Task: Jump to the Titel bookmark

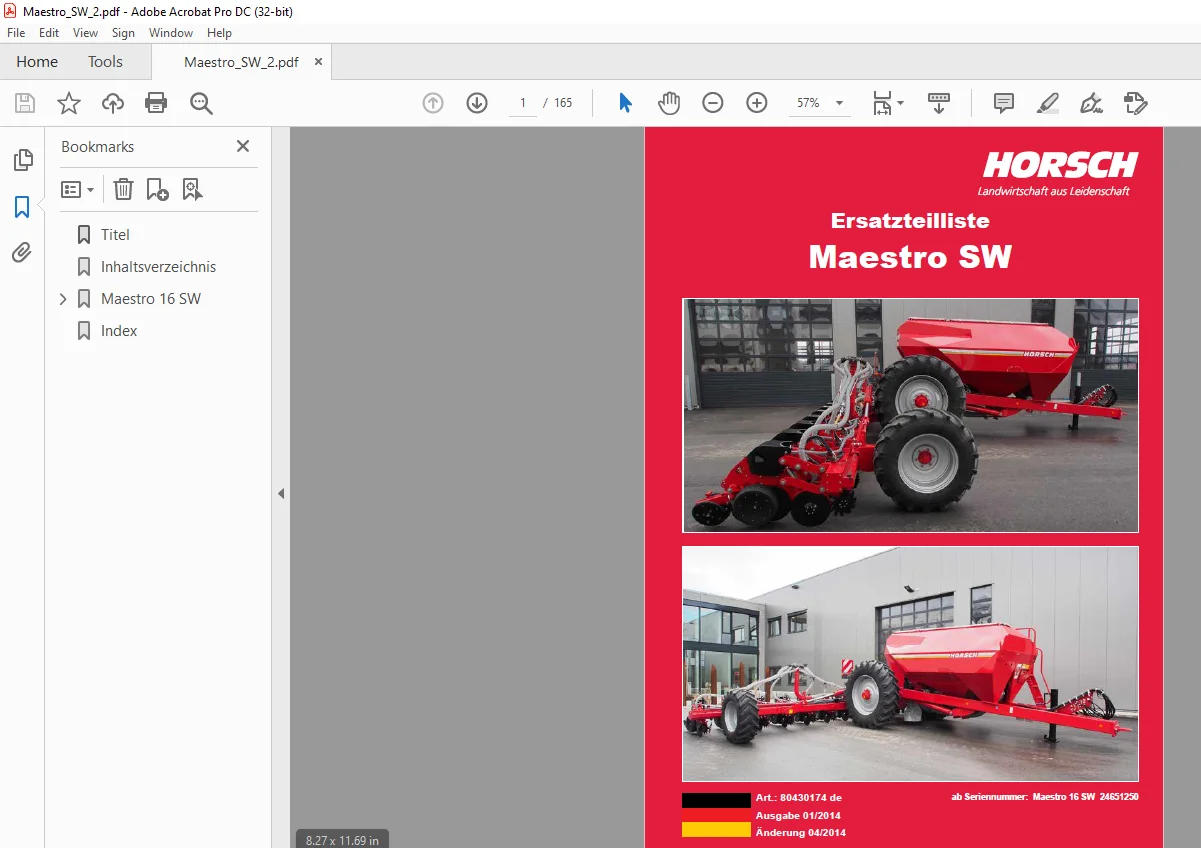Action: [115, 235]
